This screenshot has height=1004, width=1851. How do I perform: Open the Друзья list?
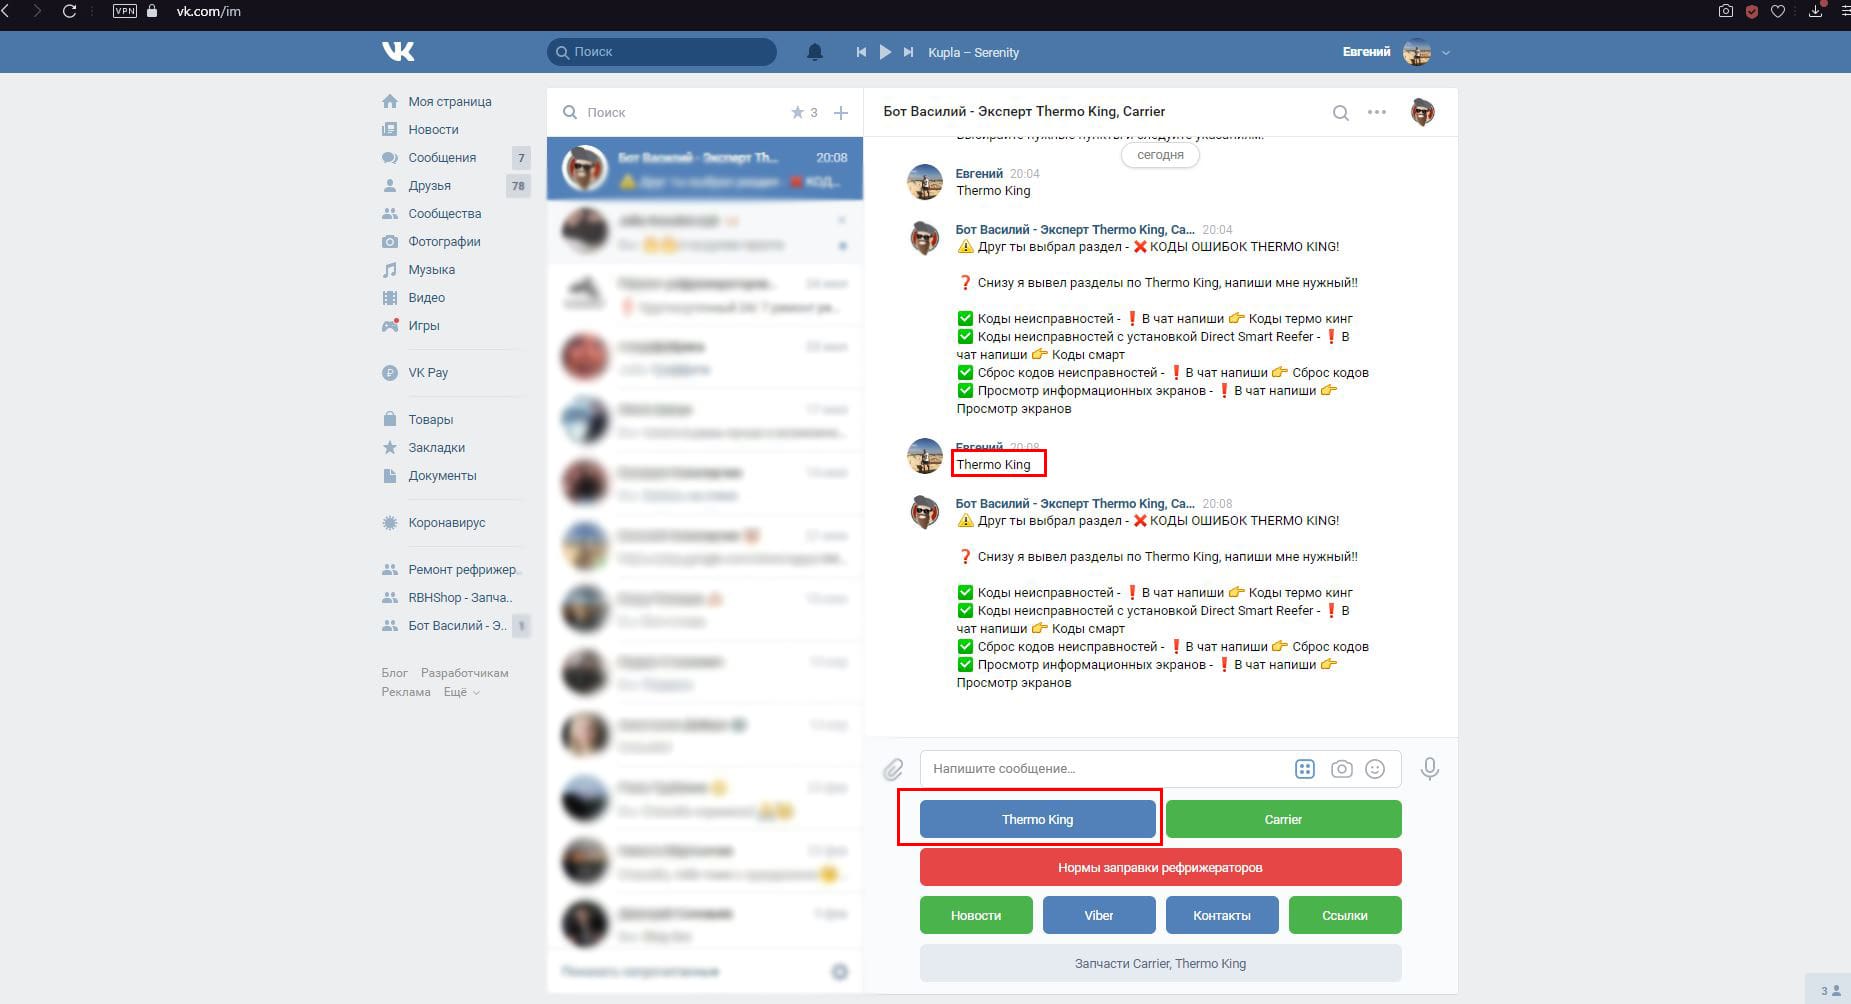point(429,185)
